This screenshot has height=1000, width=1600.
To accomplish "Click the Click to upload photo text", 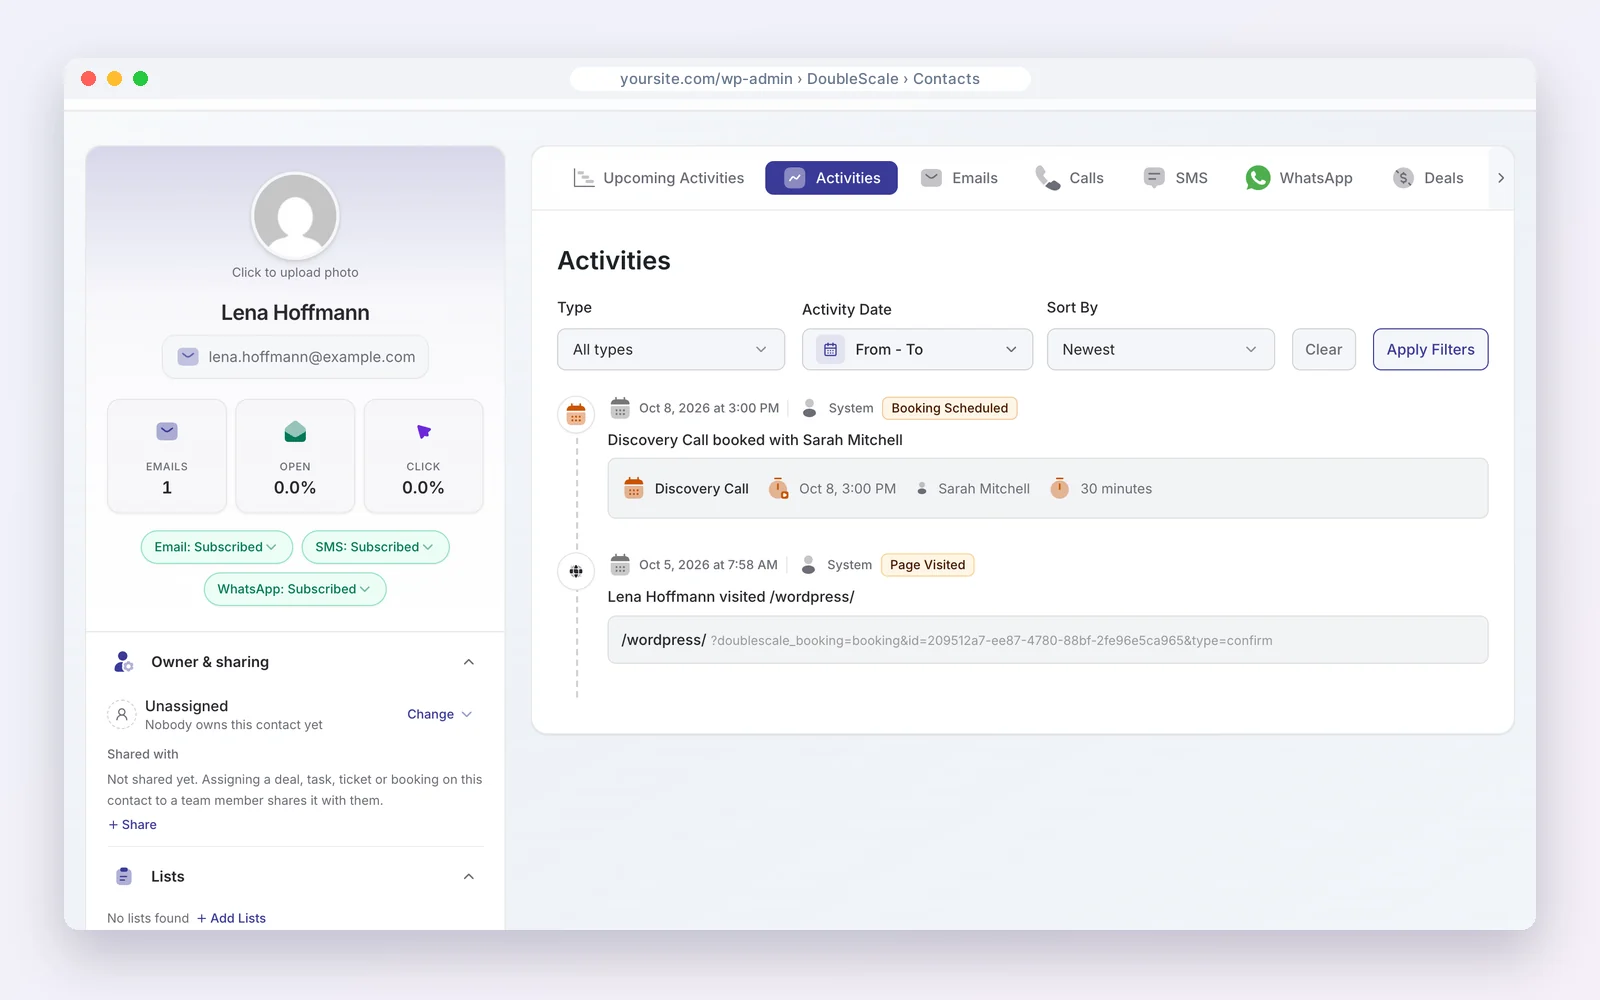I will 295,272.
